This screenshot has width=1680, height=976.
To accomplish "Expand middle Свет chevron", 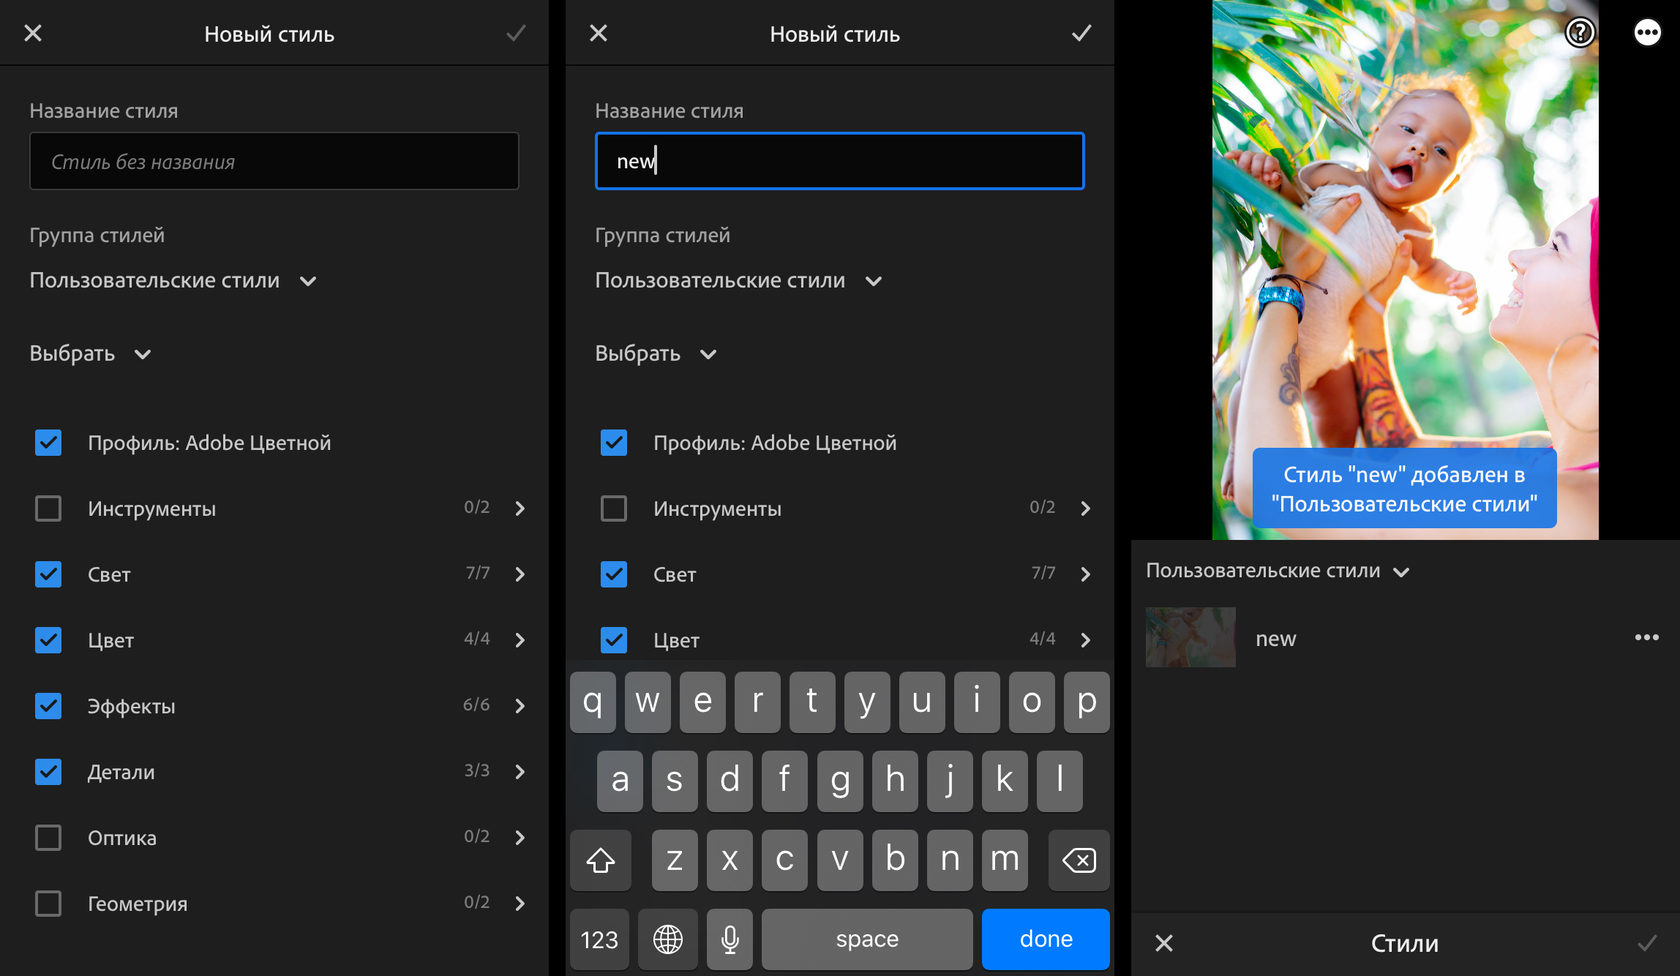I will coord(1086,574).
